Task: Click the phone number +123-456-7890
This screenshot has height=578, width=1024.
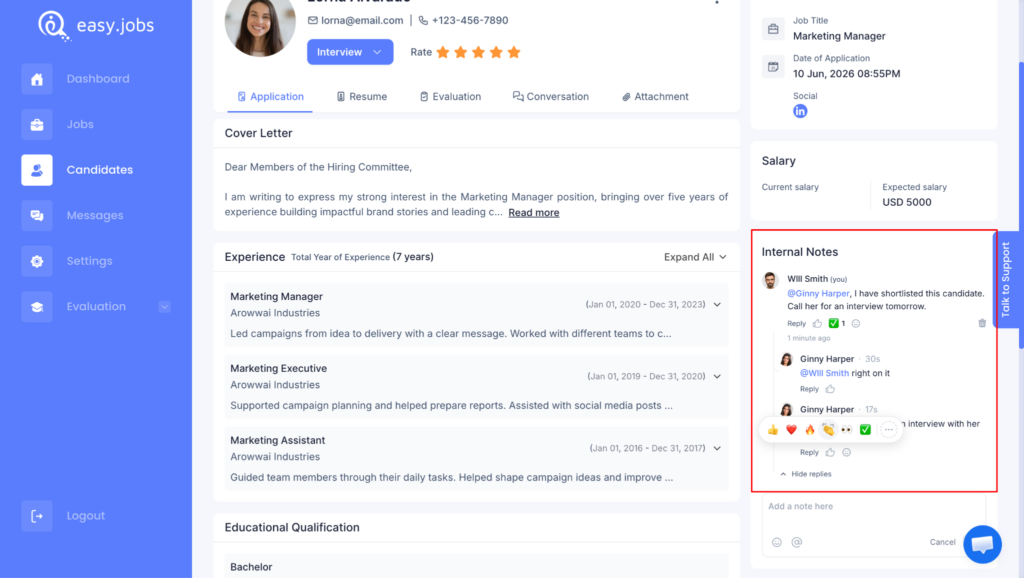Action: 470,20
